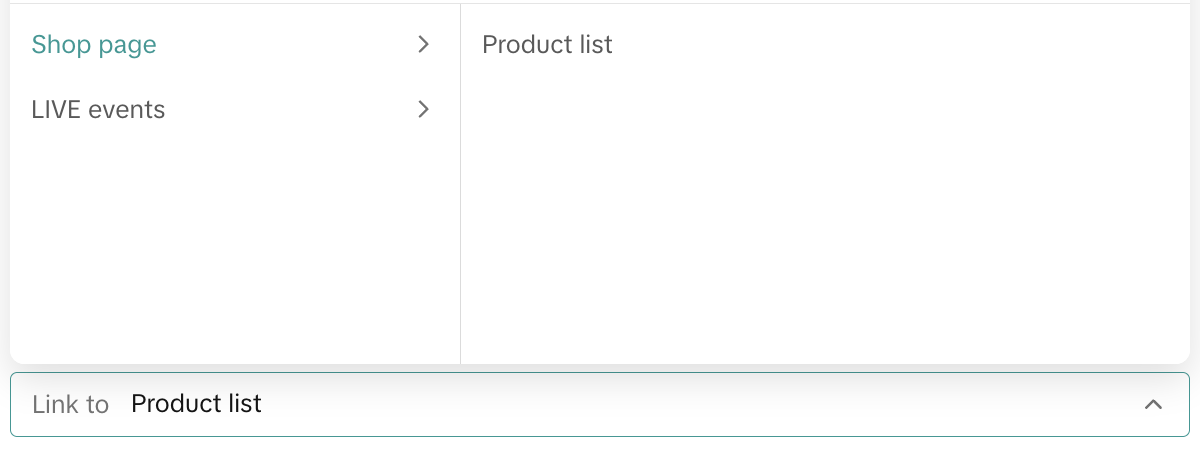This screenshot has width=1200, height=450.
Task: Open the LIVE events category
Action: click(x=98, y=110)
